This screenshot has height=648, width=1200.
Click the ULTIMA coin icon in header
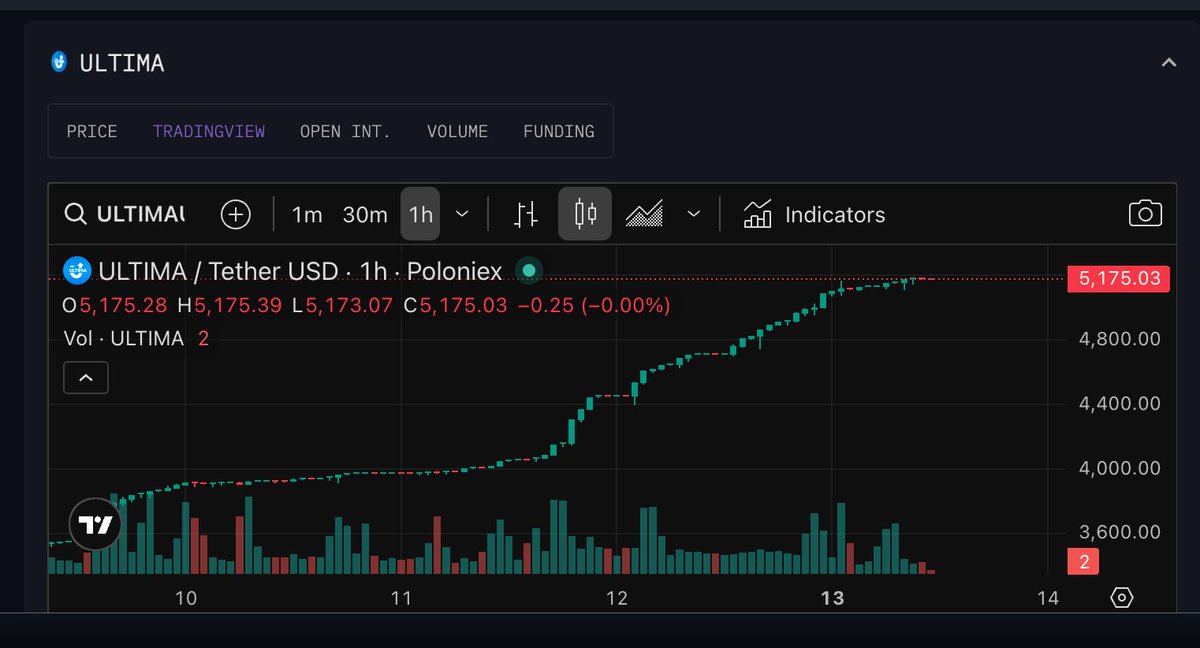[x=59, y=62]
